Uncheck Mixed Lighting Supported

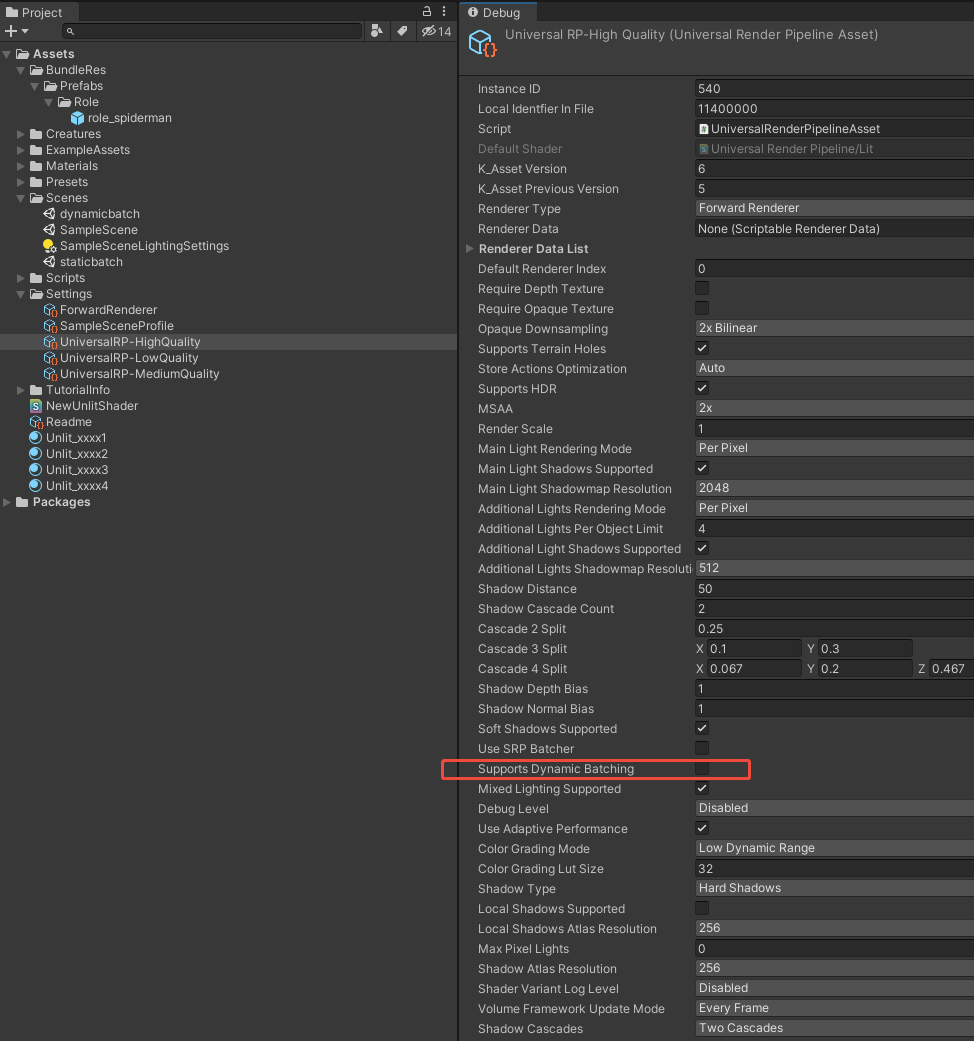(x=702, y=788)
